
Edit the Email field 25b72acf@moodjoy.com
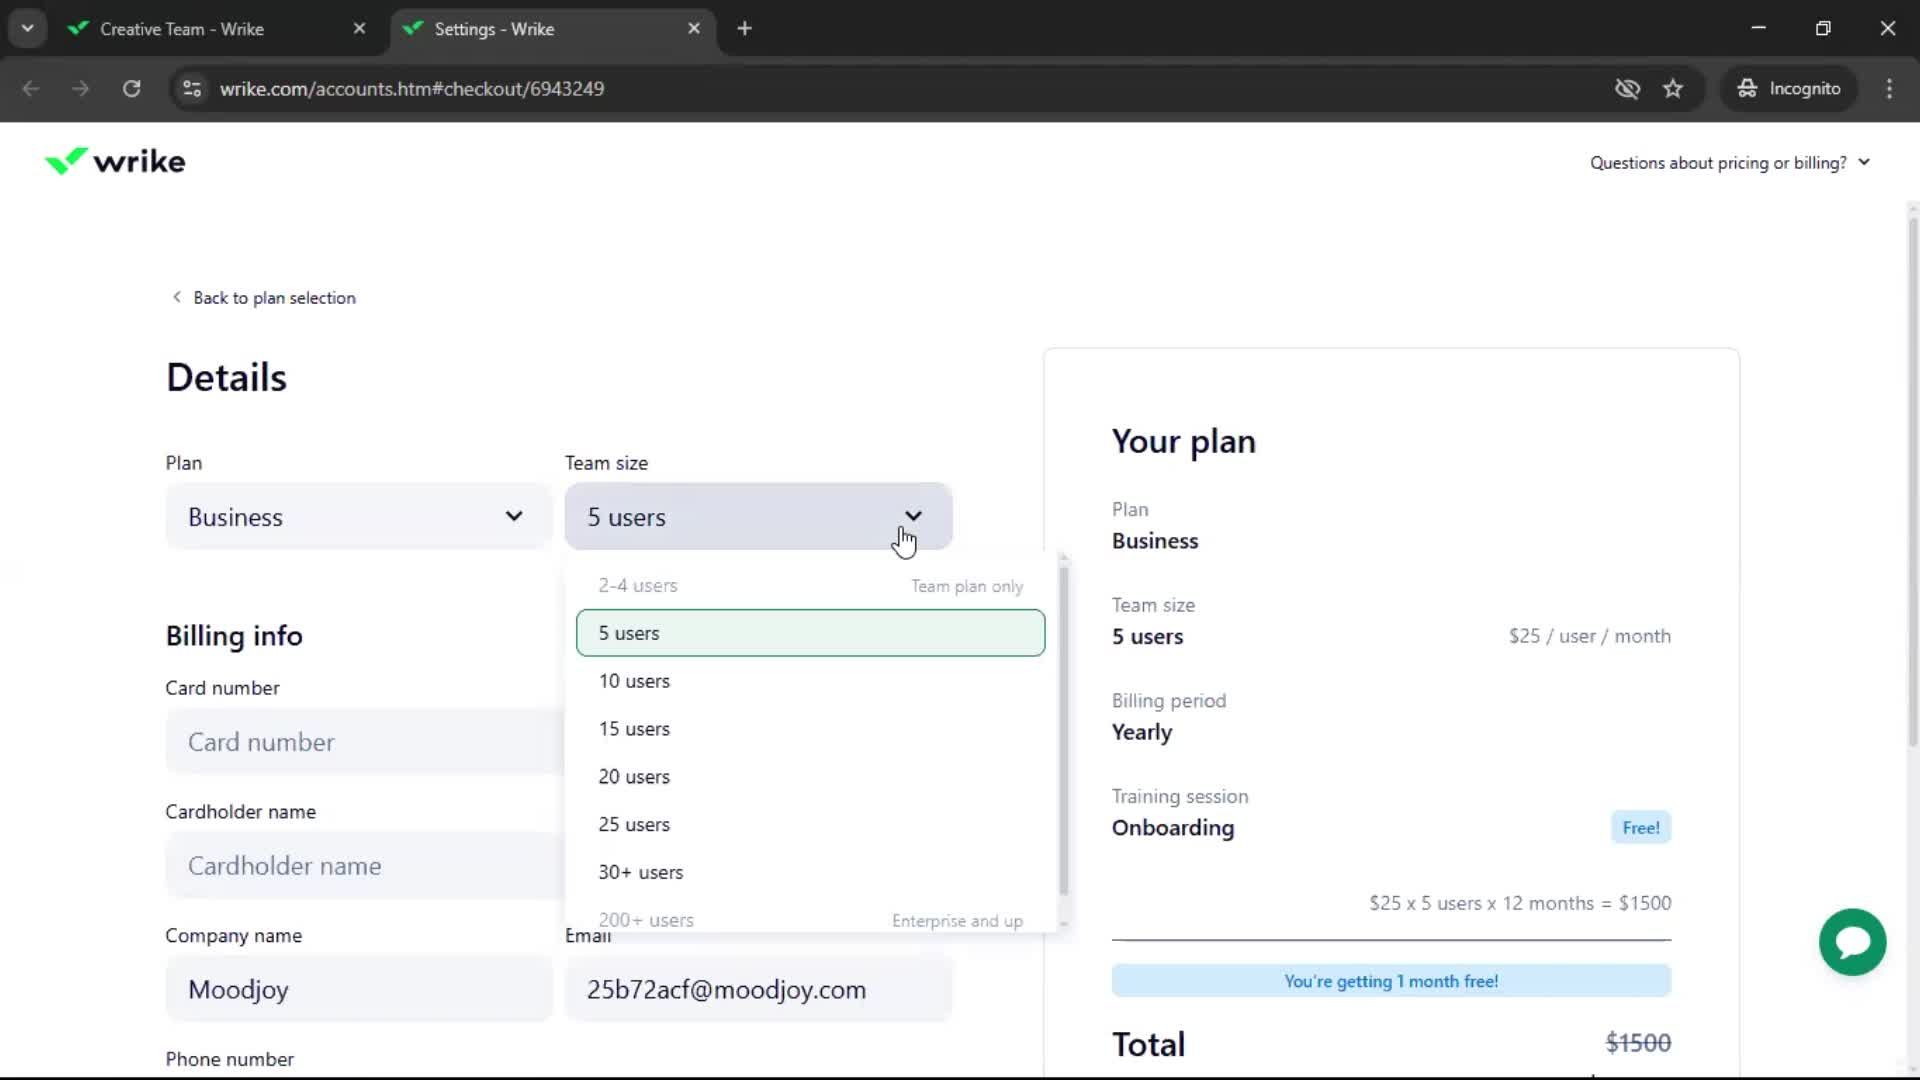click(x=758, y=989)
